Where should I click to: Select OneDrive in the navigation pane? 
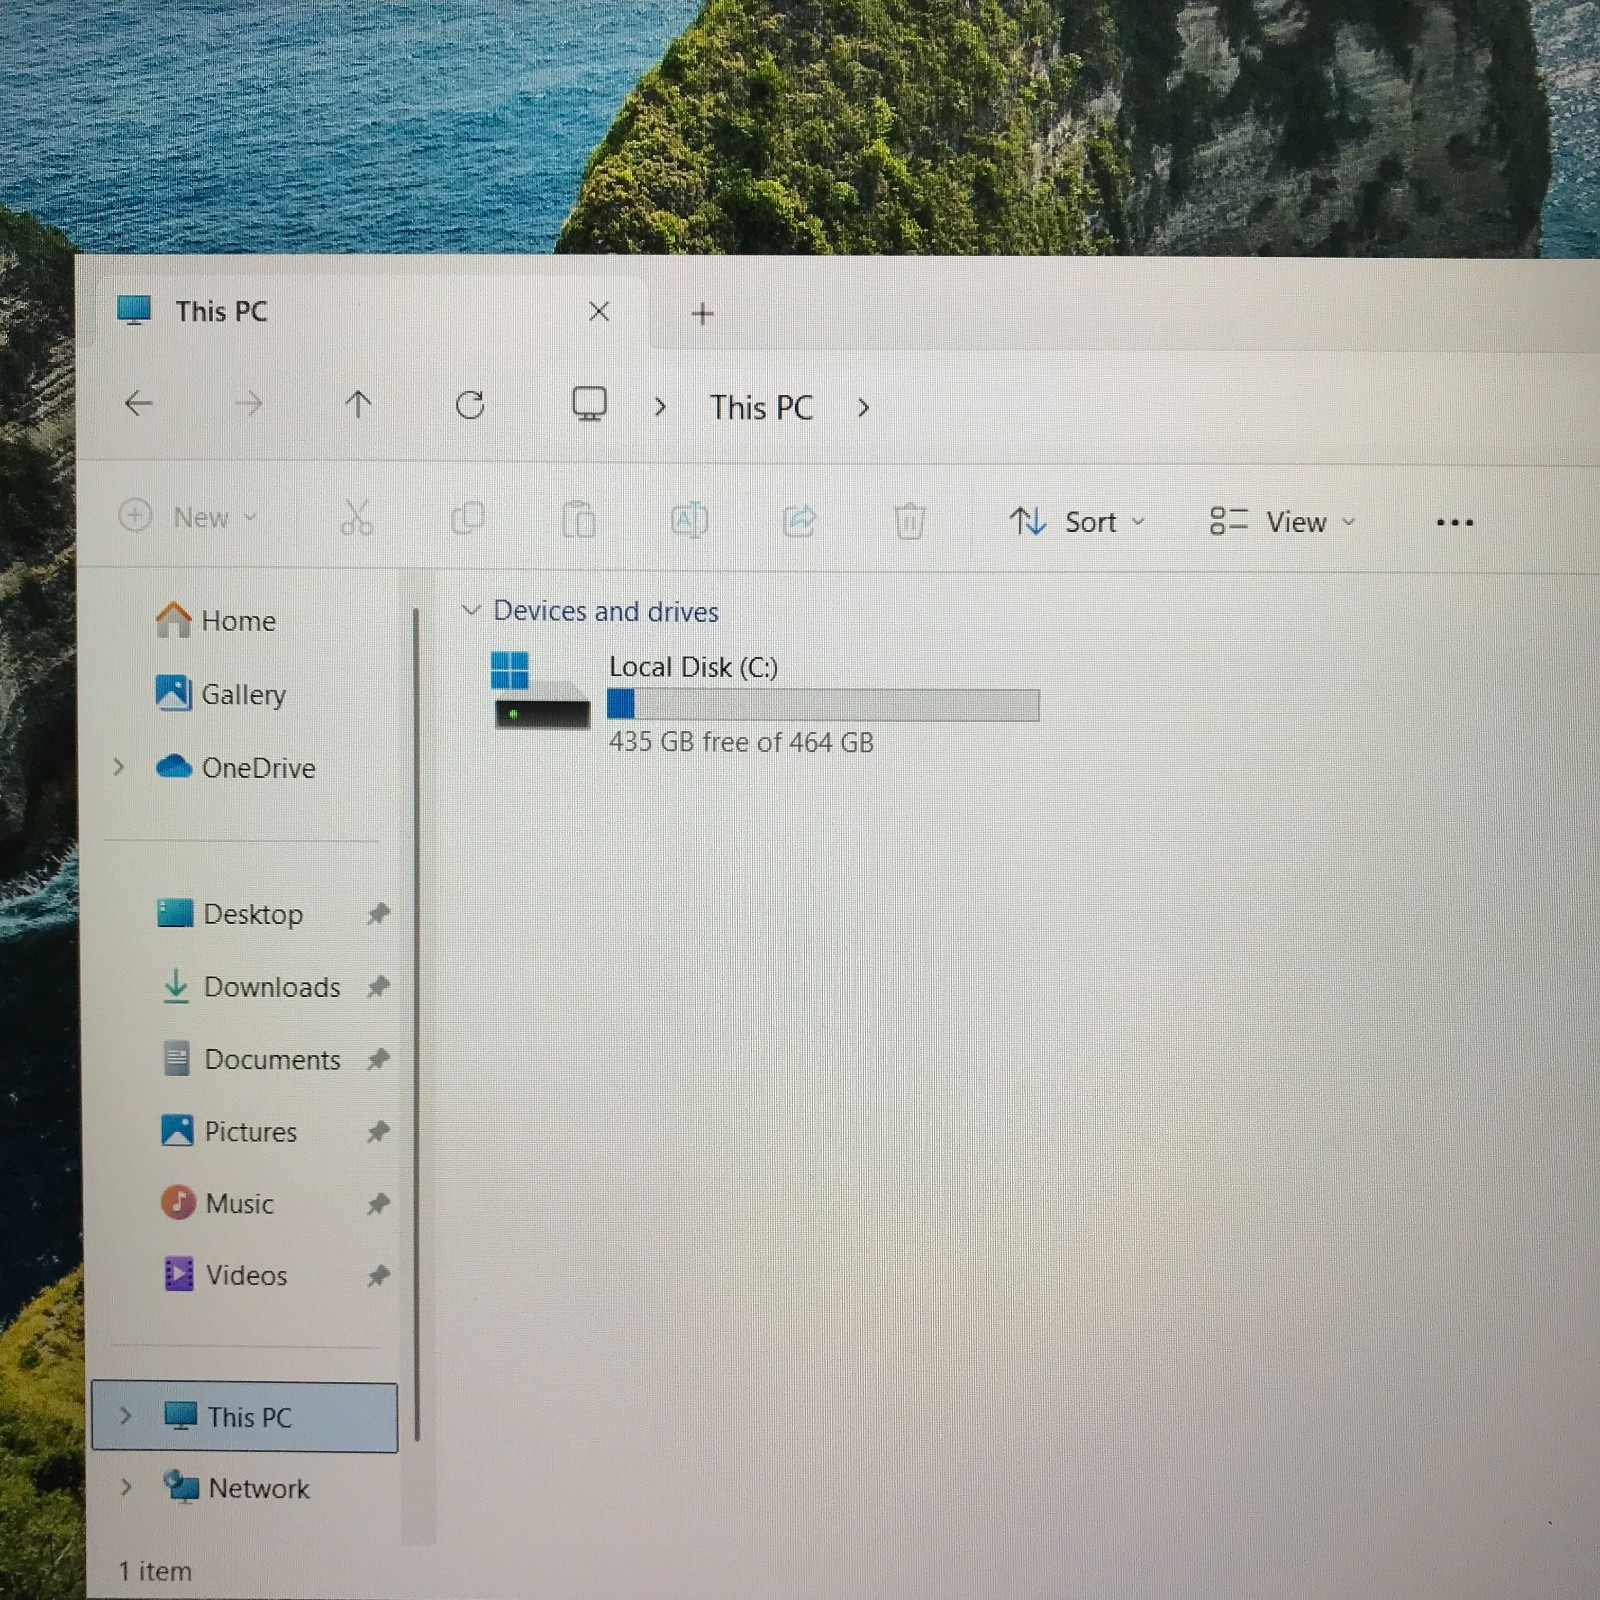coord(236,767)
